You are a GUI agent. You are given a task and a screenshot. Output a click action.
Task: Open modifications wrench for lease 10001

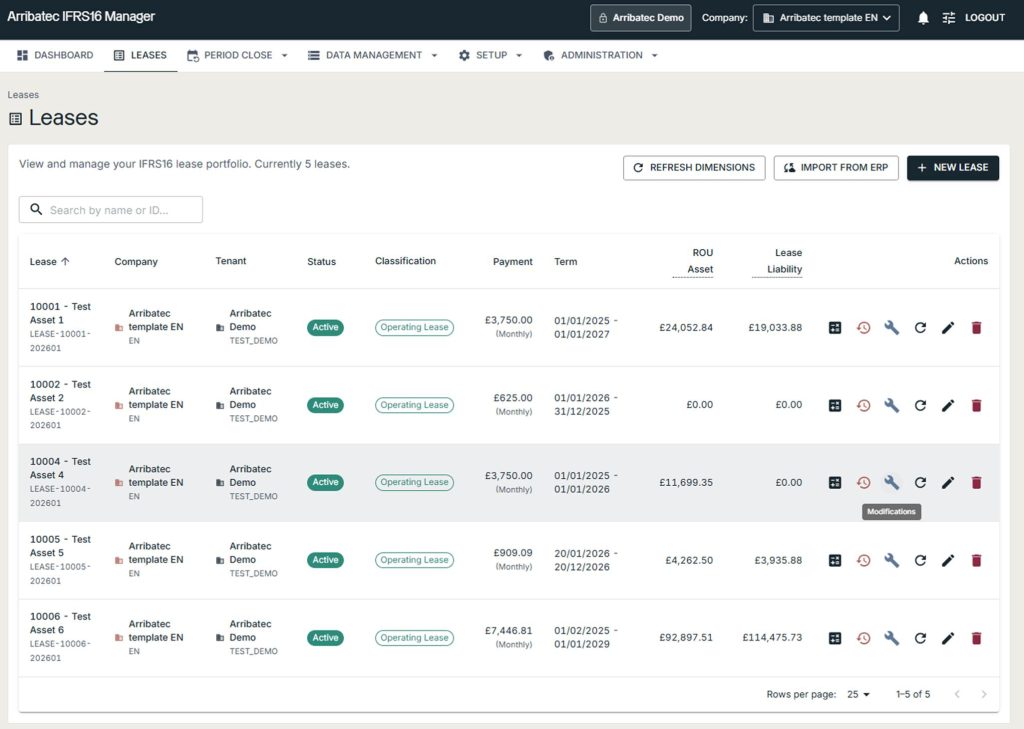pos(891,328)
